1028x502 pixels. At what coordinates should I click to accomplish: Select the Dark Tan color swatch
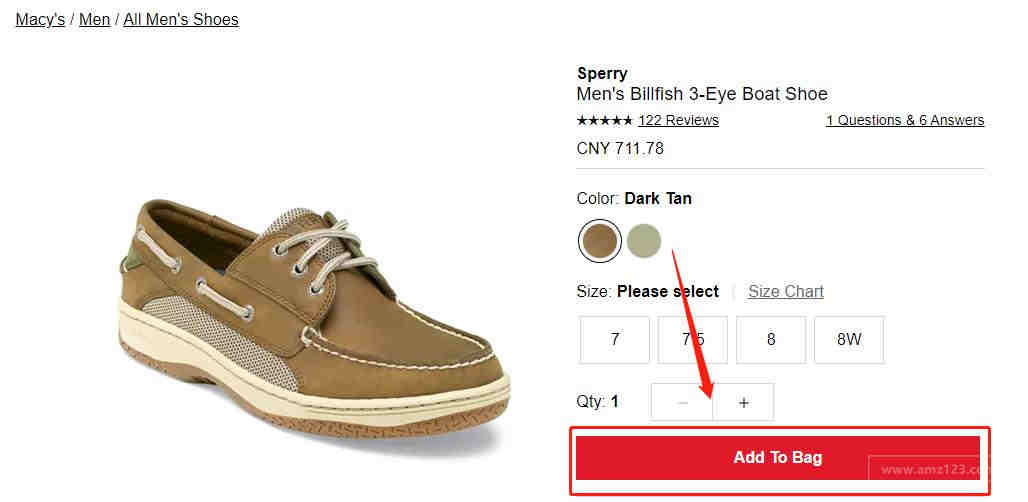click(x=599, y=241)
